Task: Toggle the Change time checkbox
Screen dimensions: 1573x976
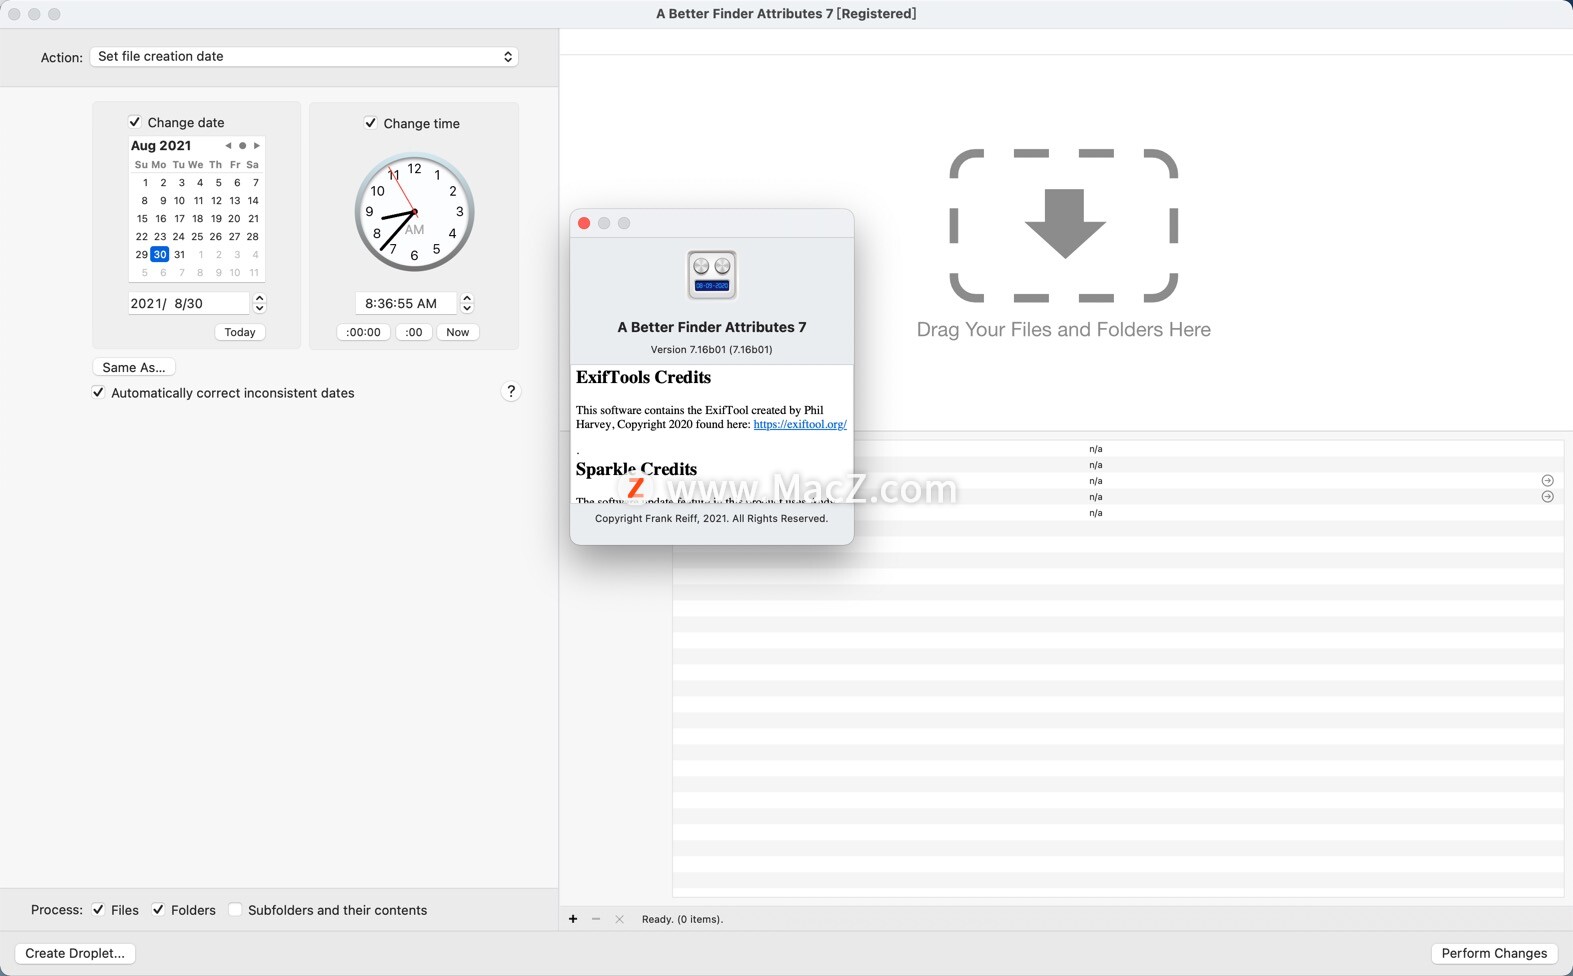Action: click(x=371, y=123)
